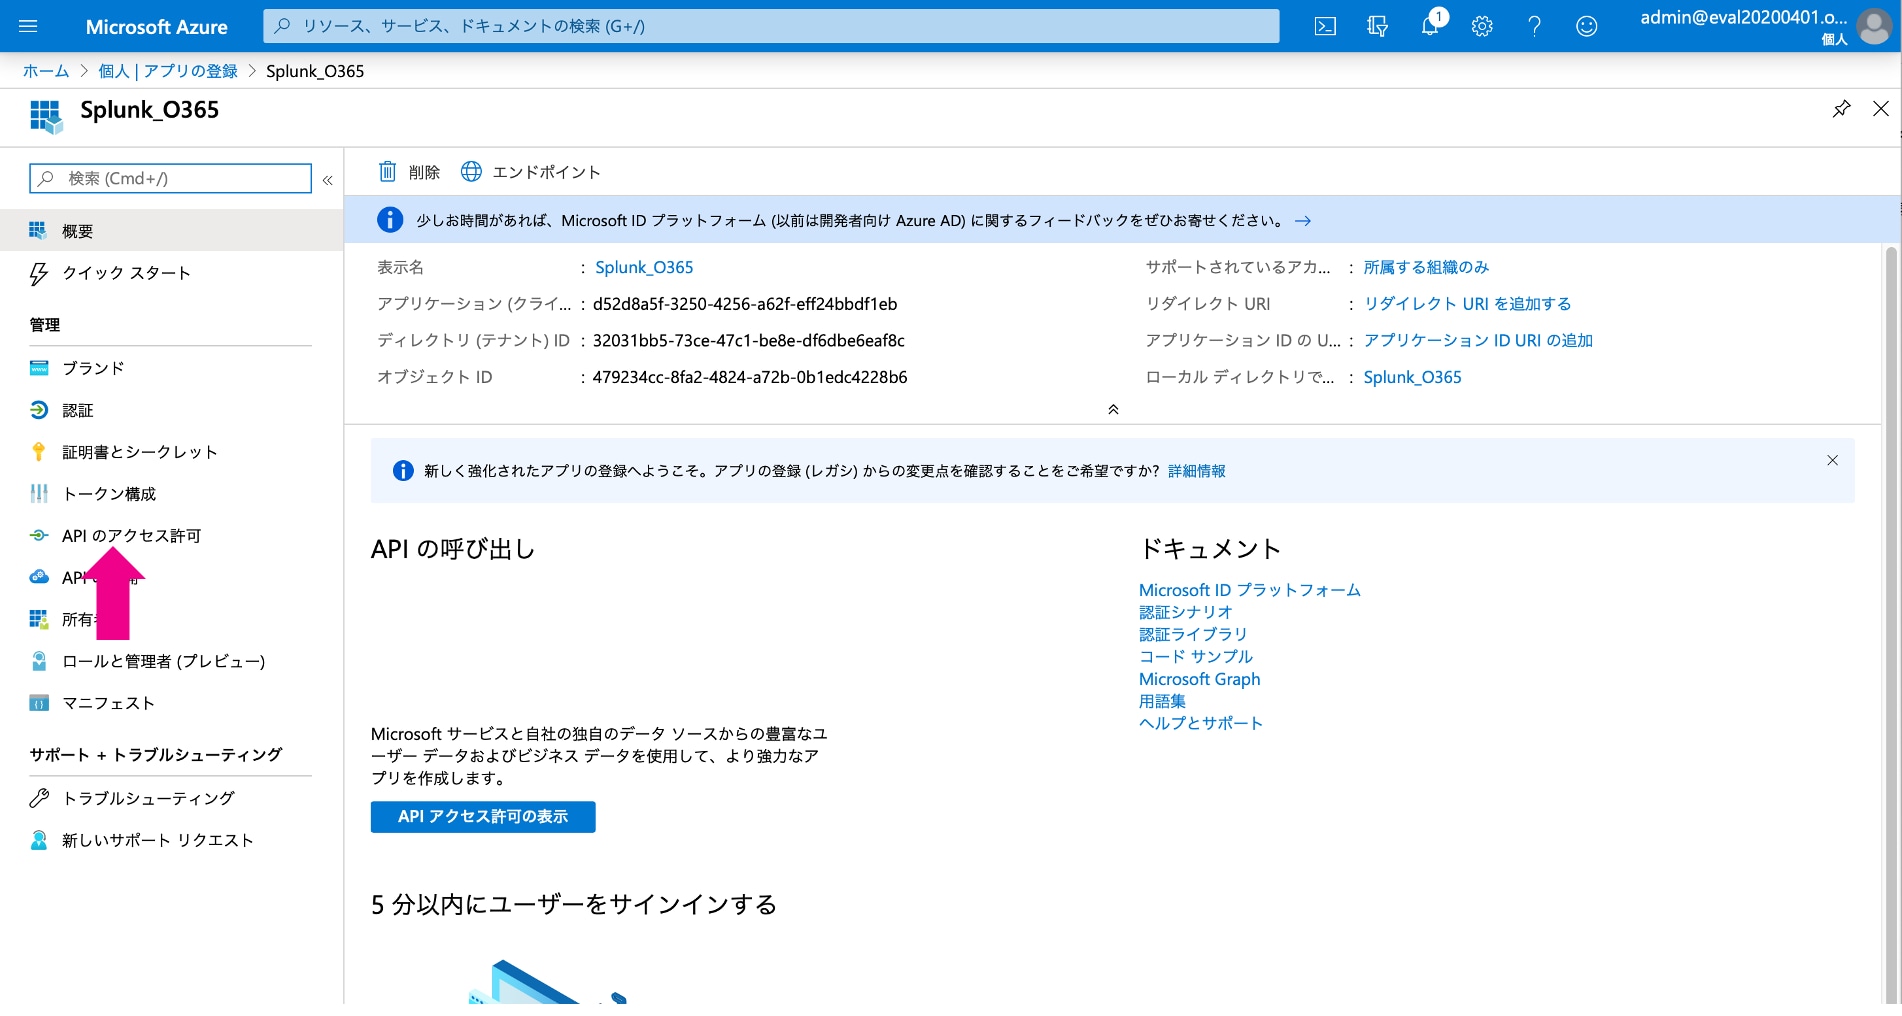The width and height of the screenshot is (1902, 1016).
Task: Click リダイレクト URI を追加する
Action: 1467,304
